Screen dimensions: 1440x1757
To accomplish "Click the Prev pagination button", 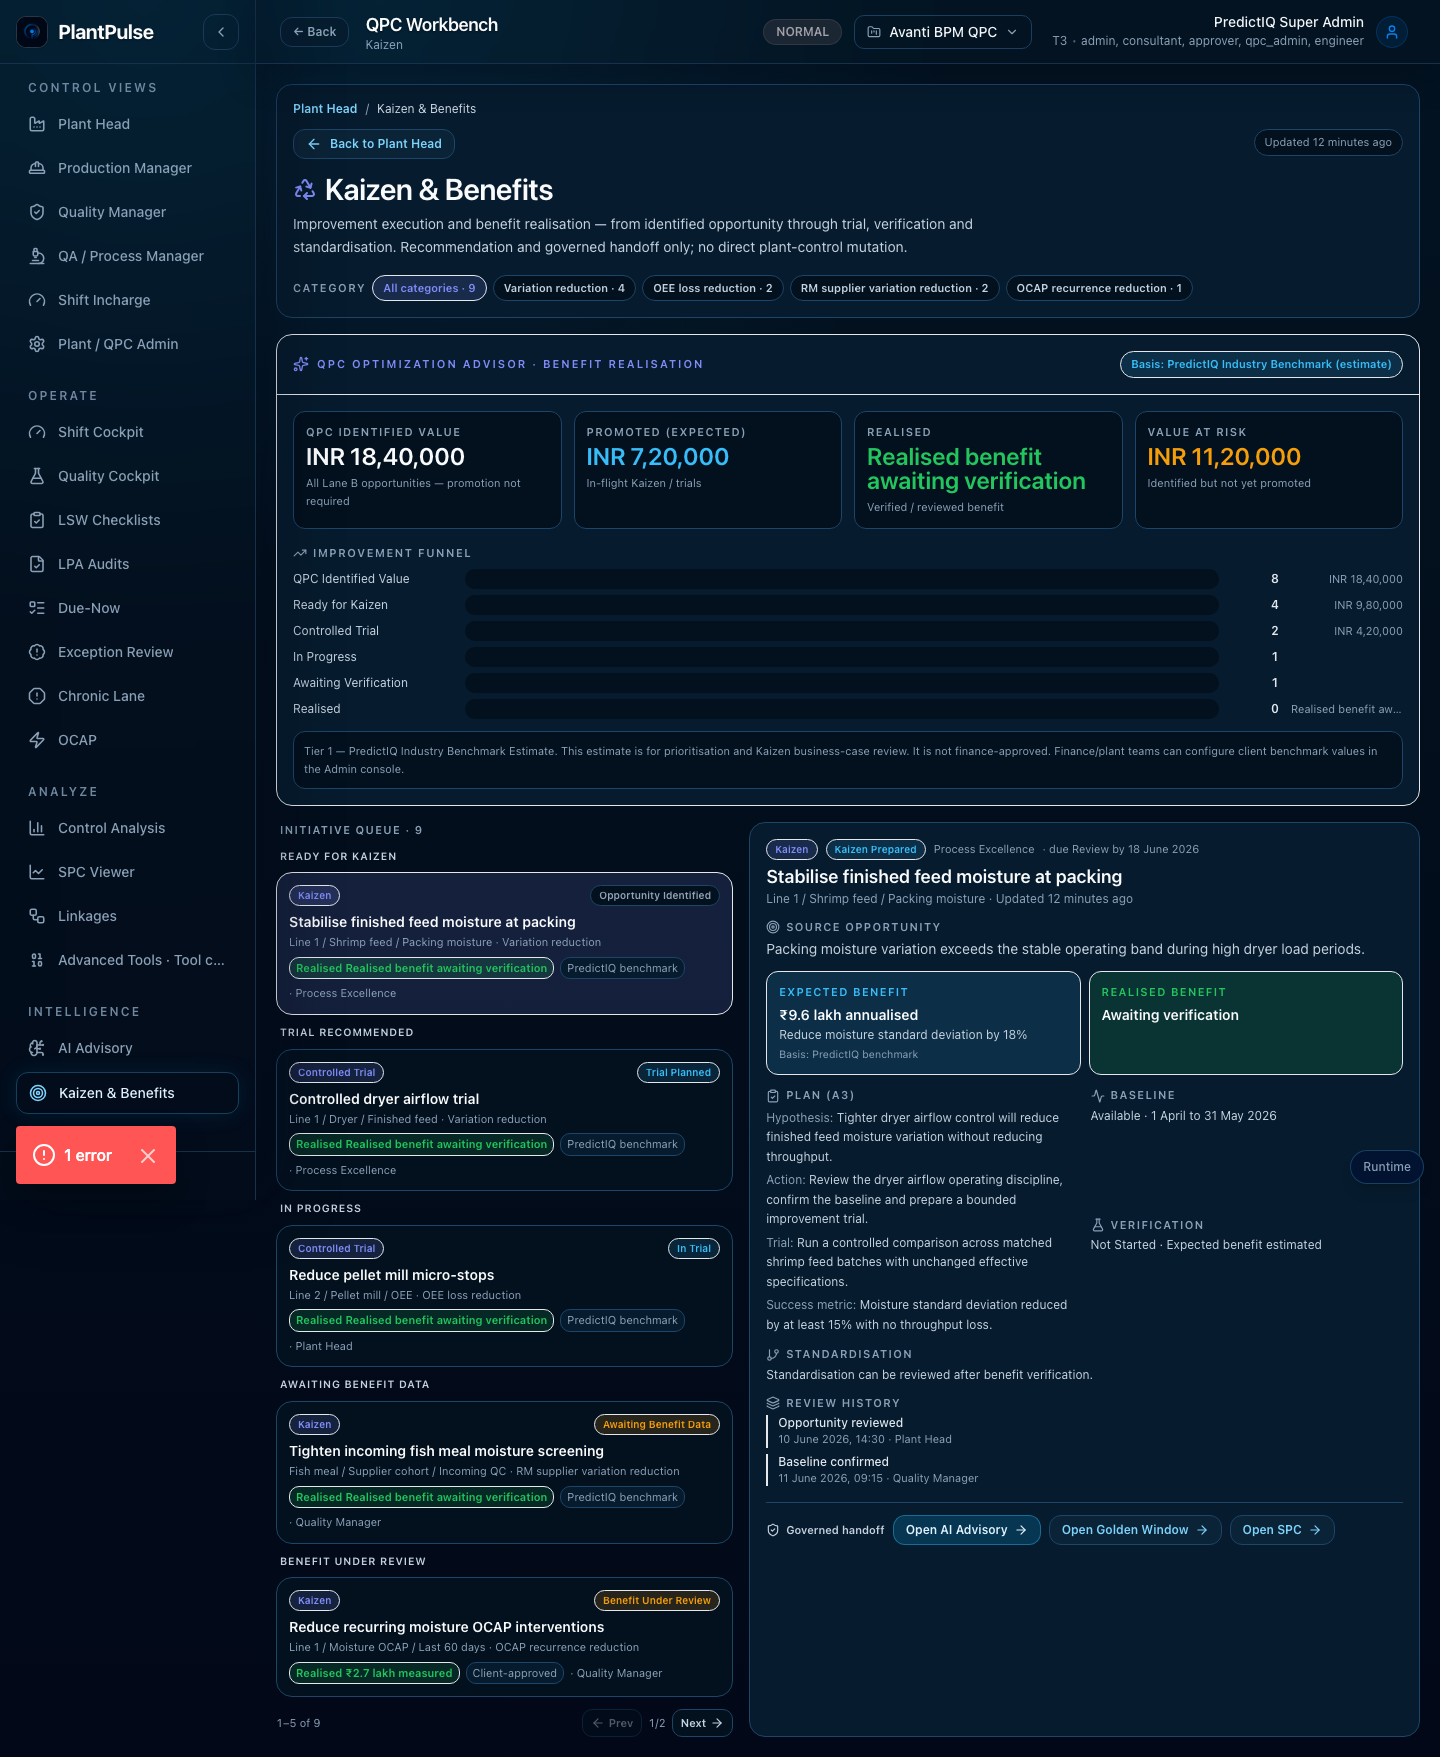I will (x=612, y=1723).
